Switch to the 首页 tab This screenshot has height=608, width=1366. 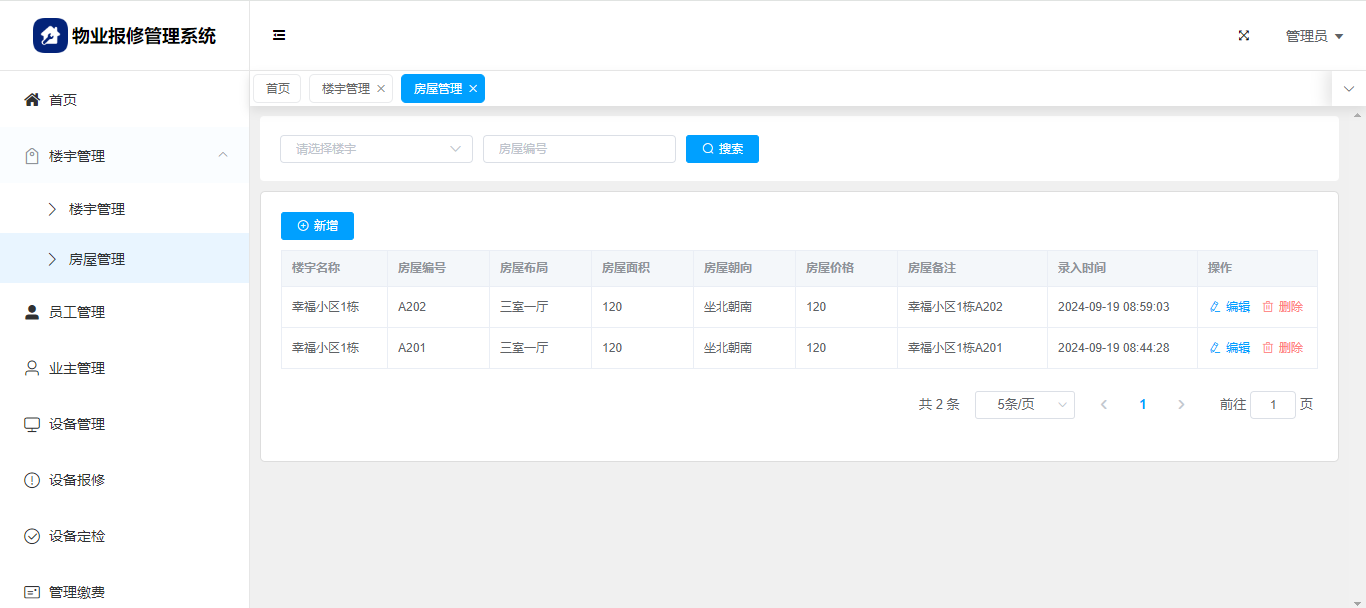[277, 89]
